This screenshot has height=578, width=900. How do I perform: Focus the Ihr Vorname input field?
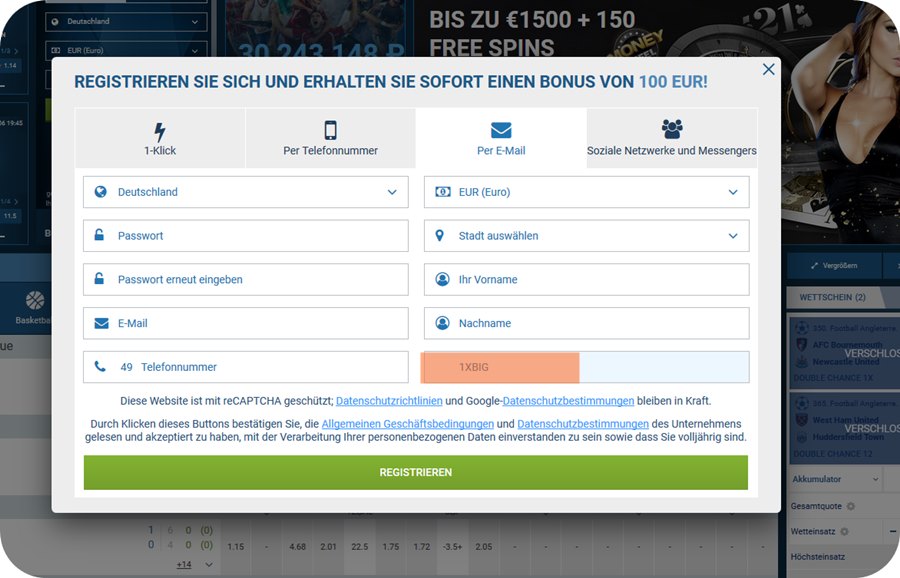coord(587,279)
